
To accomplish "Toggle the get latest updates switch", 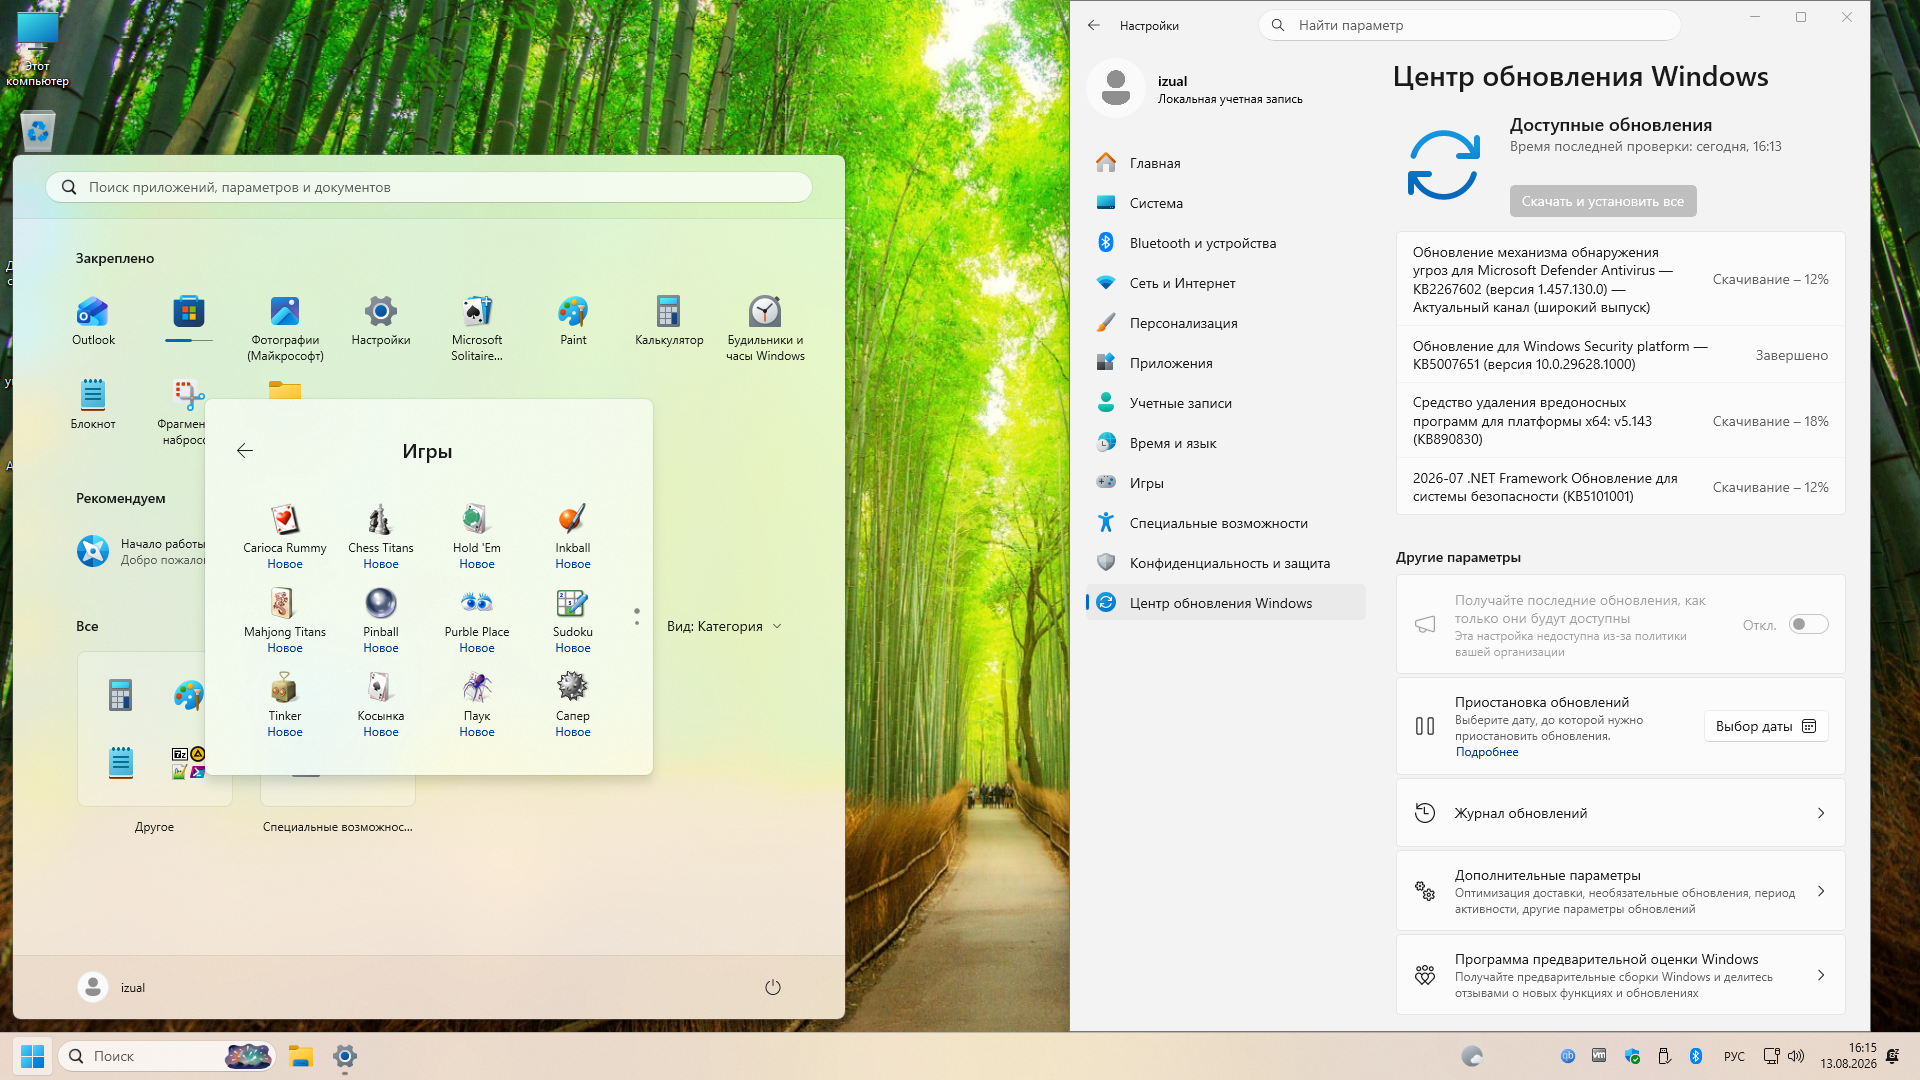I will [1808, 625].
